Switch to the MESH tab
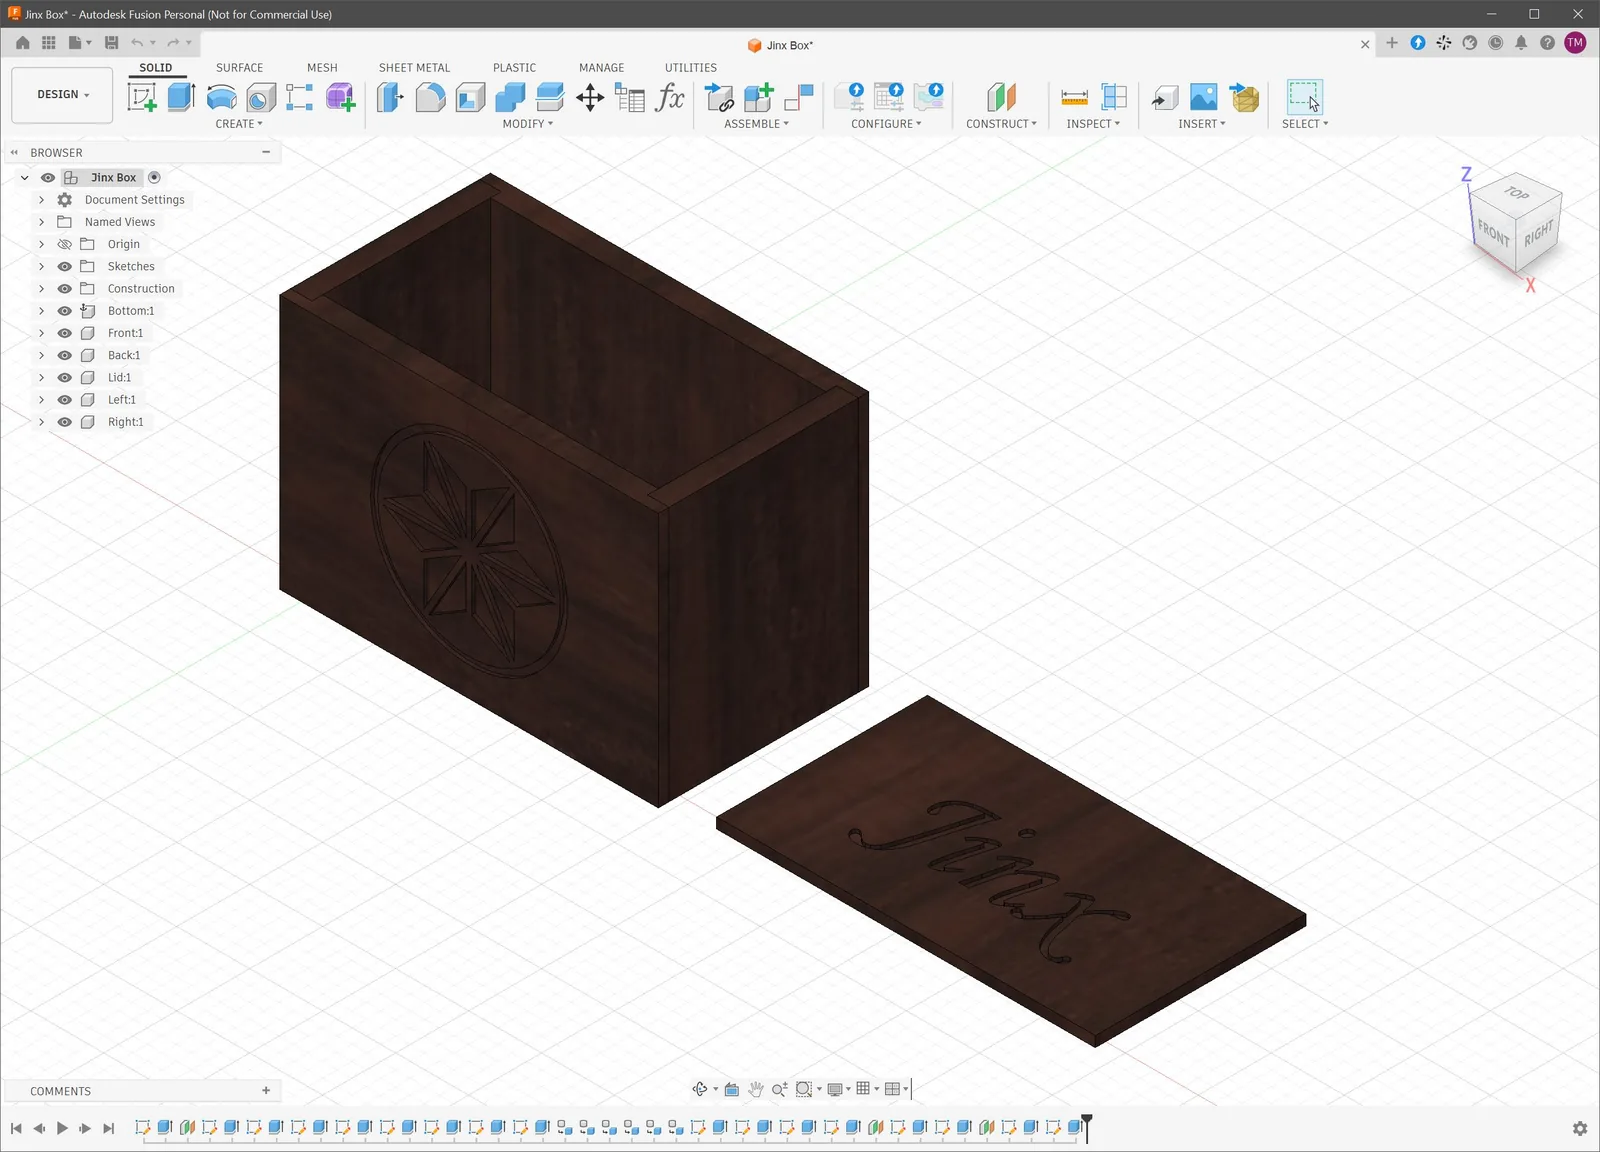Image resolution: width=1600 pixels, height=1152 pixels. coord(322,68)
